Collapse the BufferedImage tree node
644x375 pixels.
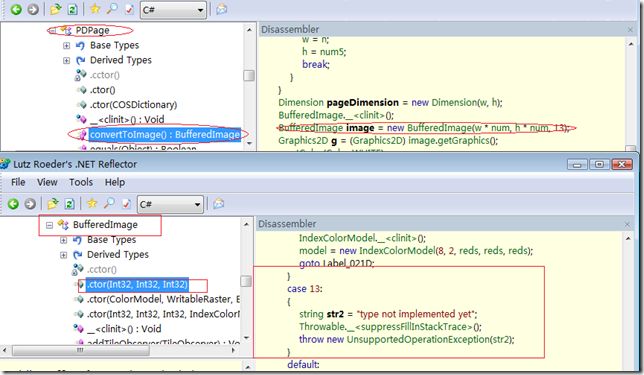point(49,225)
